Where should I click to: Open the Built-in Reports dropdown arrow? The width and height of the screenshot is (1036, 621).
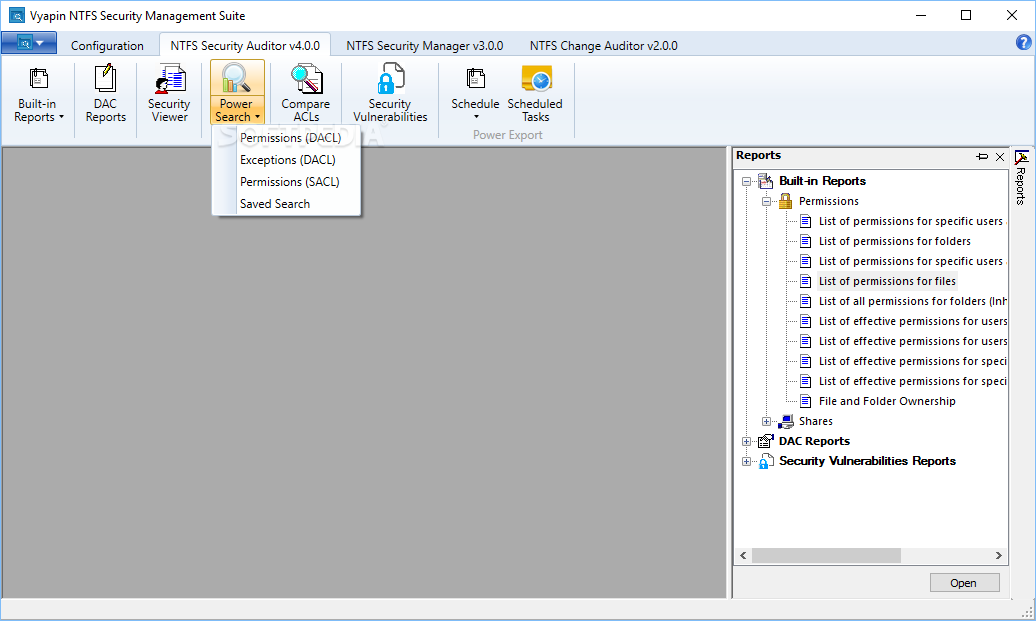coord(61,118)
